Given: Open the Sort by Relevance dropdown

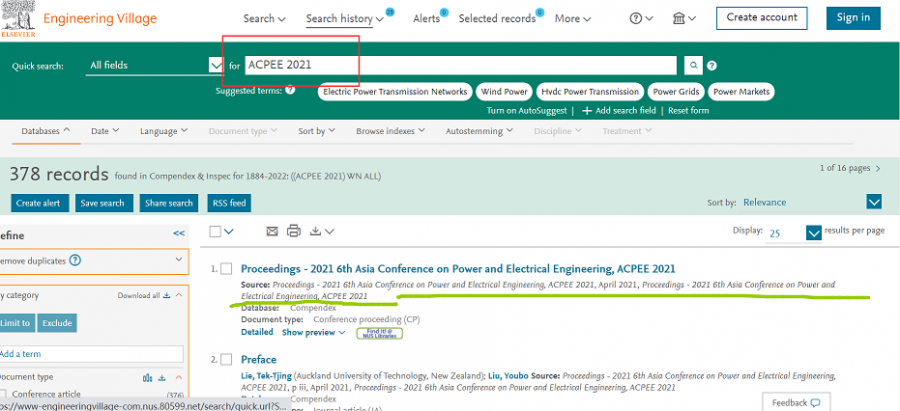Looking at the screenshot, I should tap(874, 202).
